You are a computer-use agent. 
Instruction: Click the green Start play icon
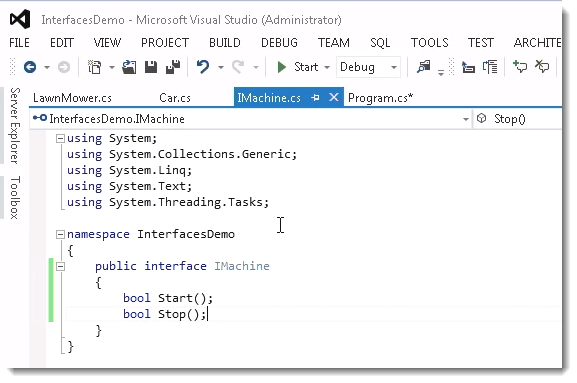[x=282, y=67]
